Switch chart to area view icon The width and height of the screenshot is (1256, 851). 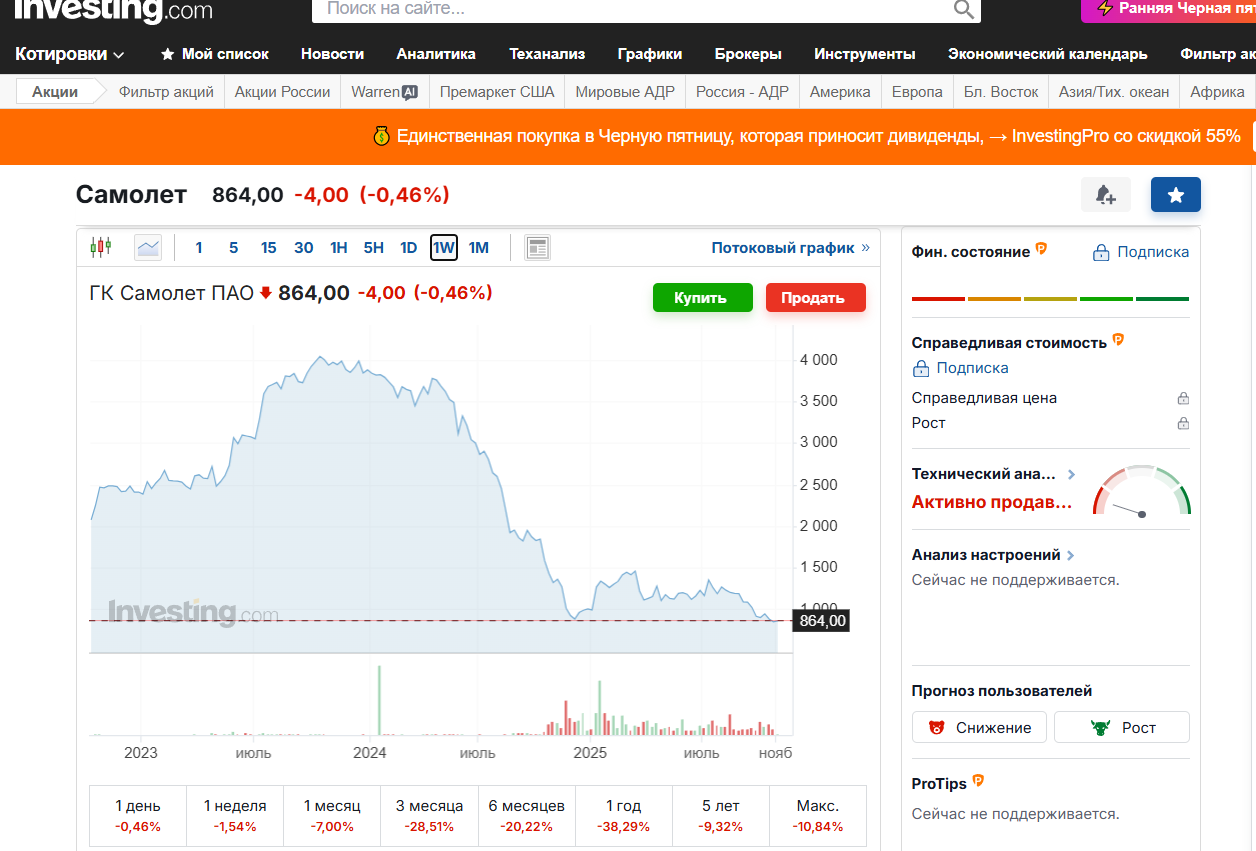tap(148, 247)
